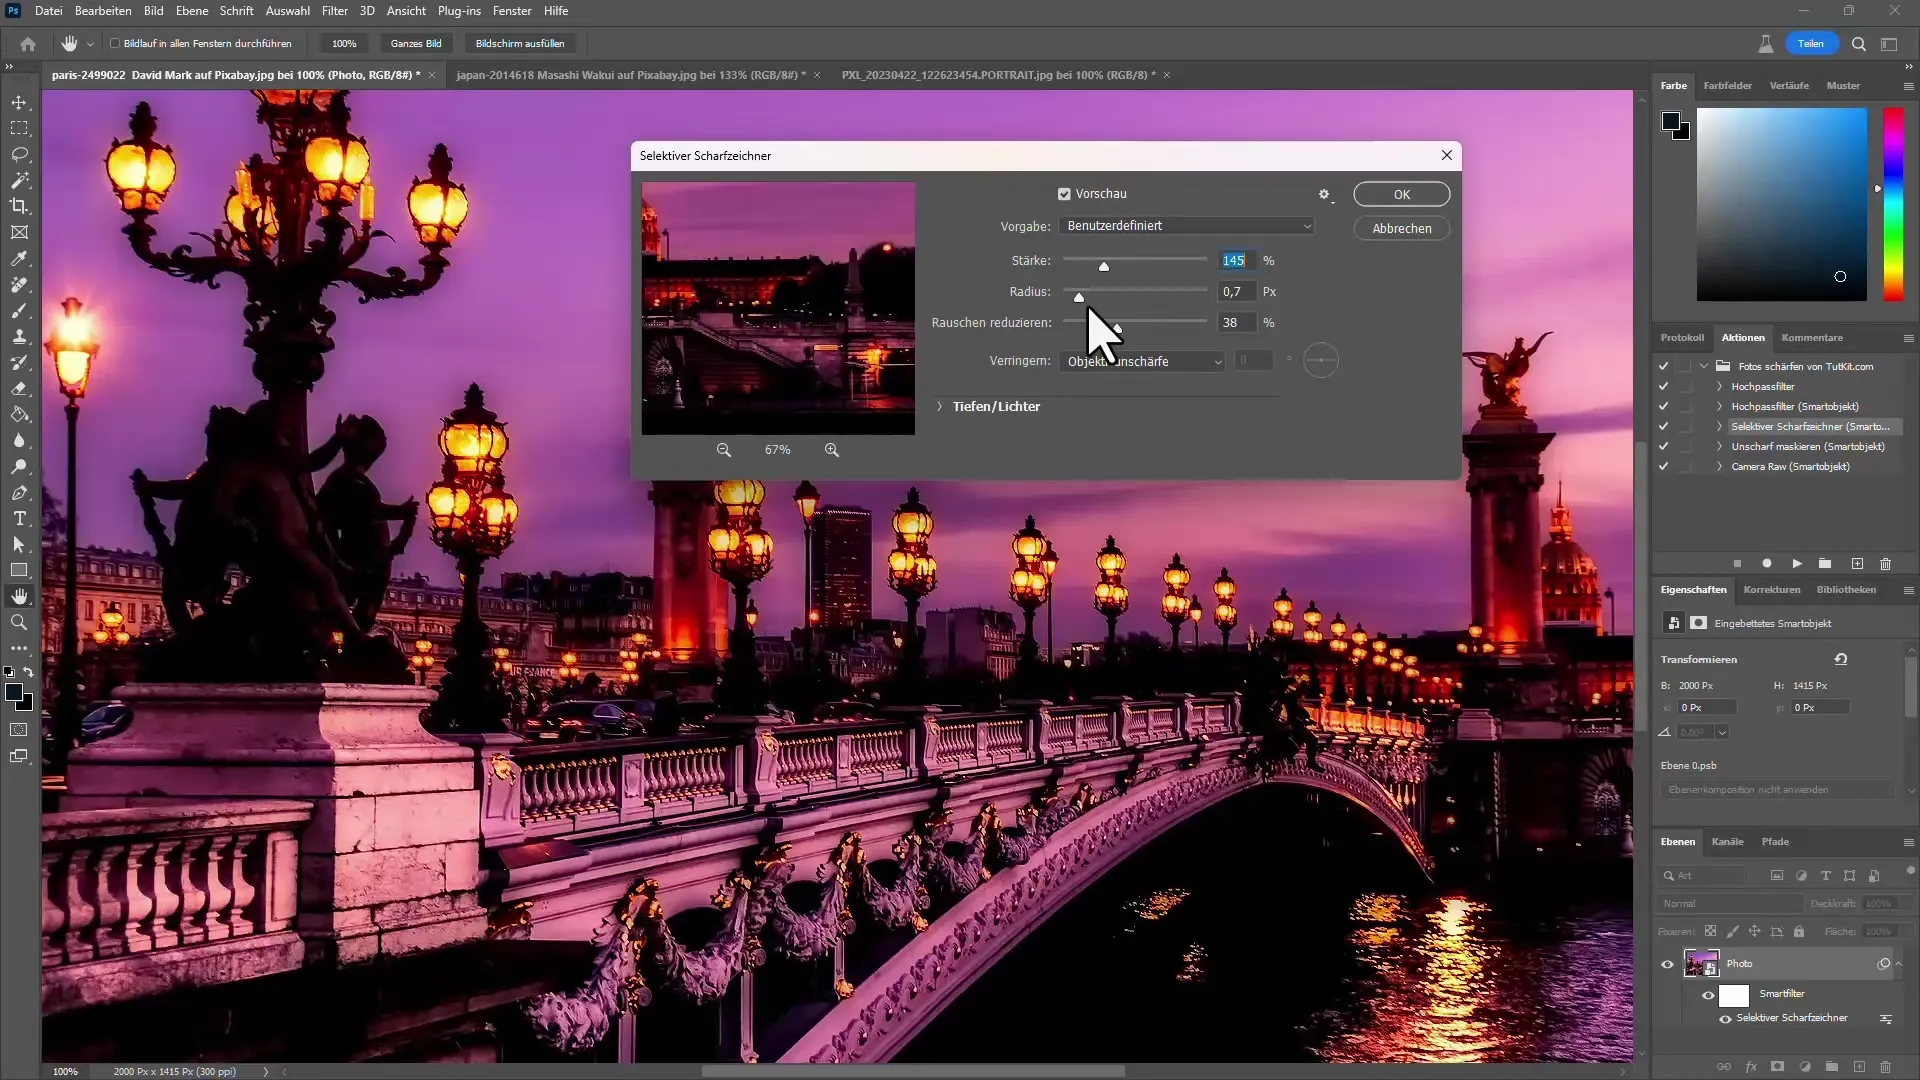This screenshot has width=1920, height=1080.
Task: Open the Filter menu
Action: pyautogui.click(x=334, y=11)
